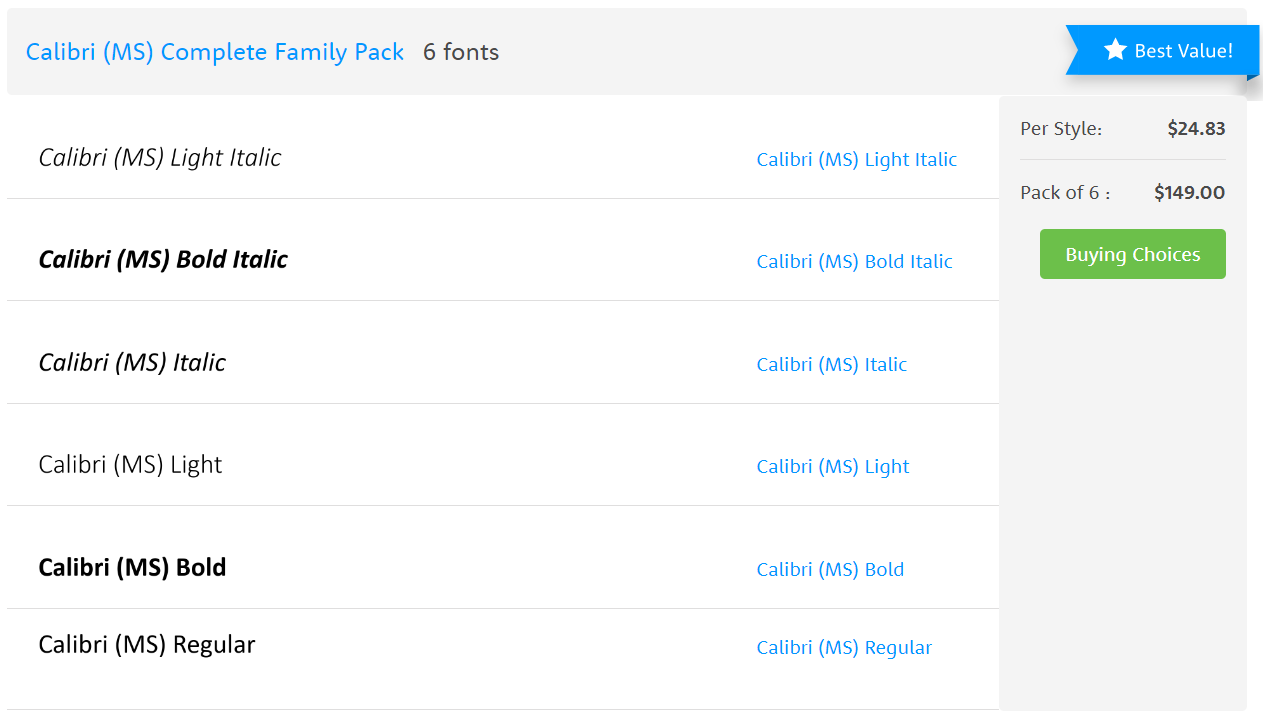Image resolution: width=1263 pixels, height=723 pixels.
Task: Open the Calibri (MS) Light link
Action: coord(832,466)
